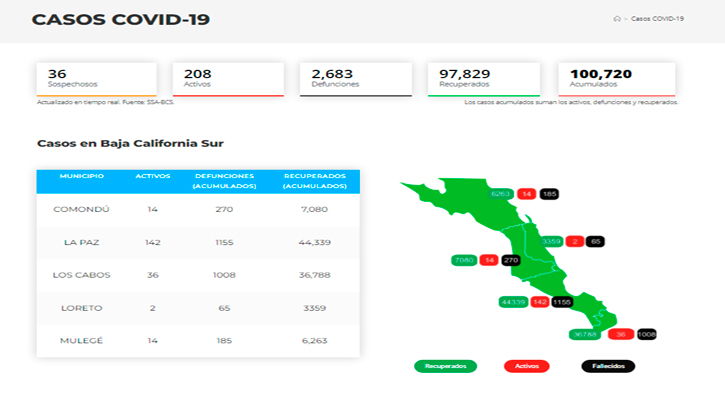Viewport: 725px width, 400px height.
Task: Click the Activos column header in table
Action: pos(153,176)
